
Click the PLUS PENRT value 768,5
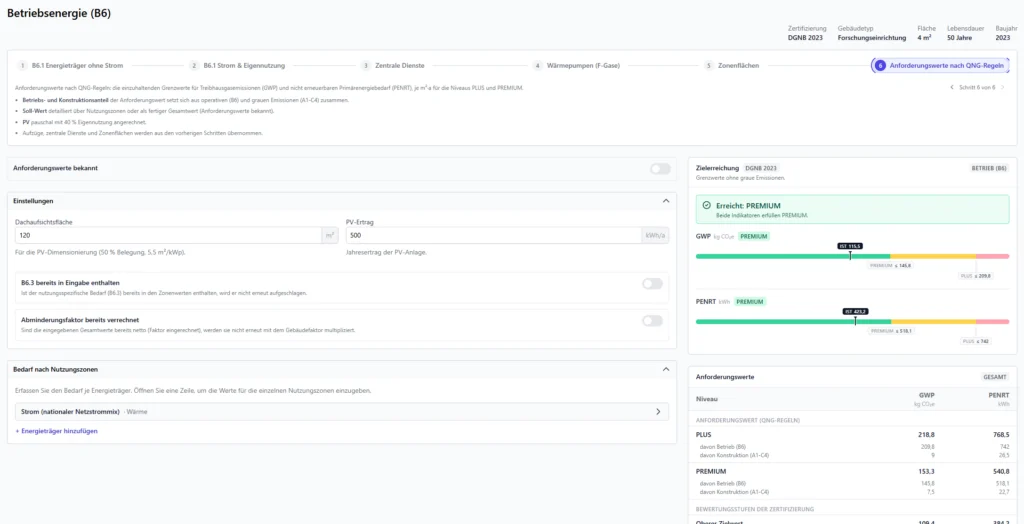tap(999, 434)
